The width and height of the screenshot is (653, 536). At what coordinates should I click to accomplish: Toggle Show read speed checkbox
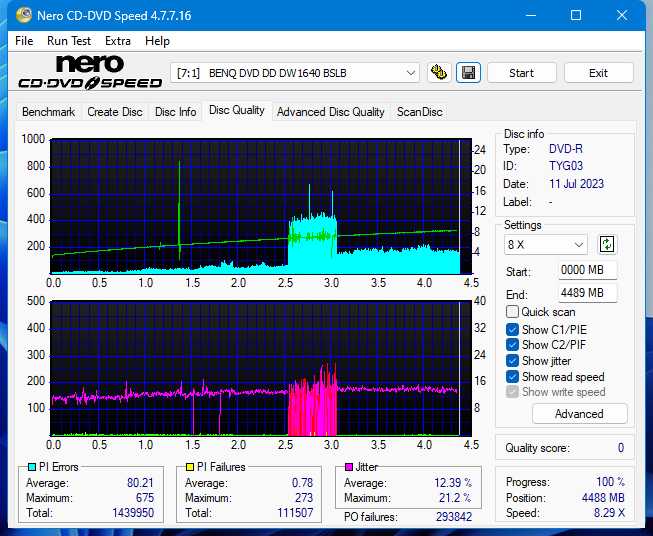pyautogui.click(x=512, y=376)
